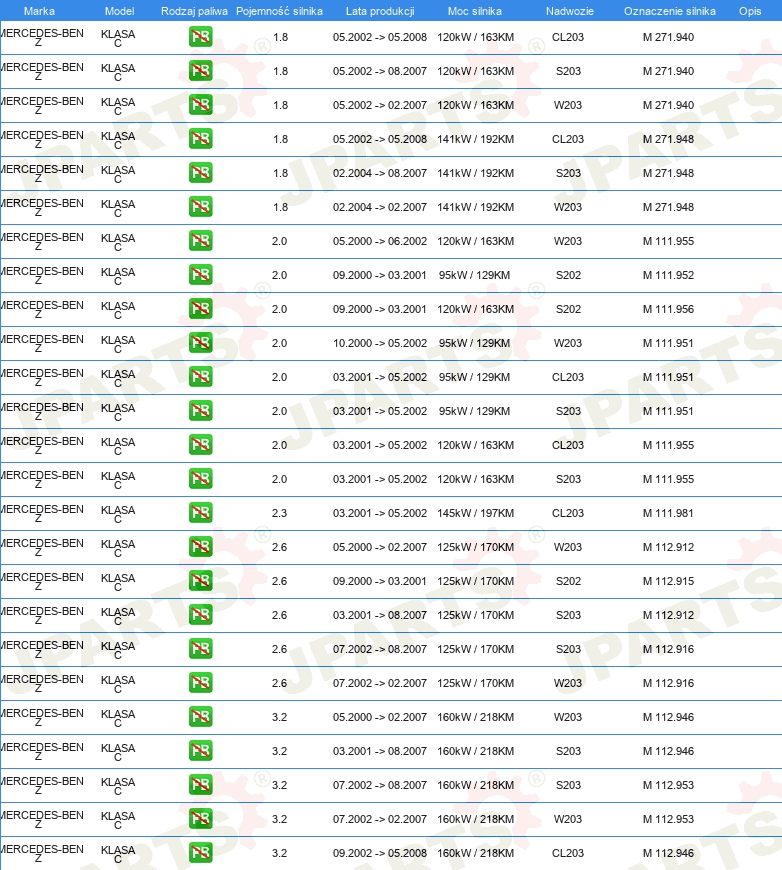
Task: Click petrol icon in S203 M 112.953 row
Action: 200,785
